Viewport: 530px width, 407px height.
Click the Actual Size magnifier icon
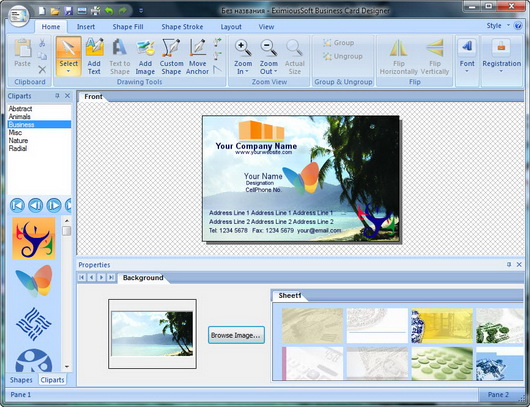click(x=294, y=48)
